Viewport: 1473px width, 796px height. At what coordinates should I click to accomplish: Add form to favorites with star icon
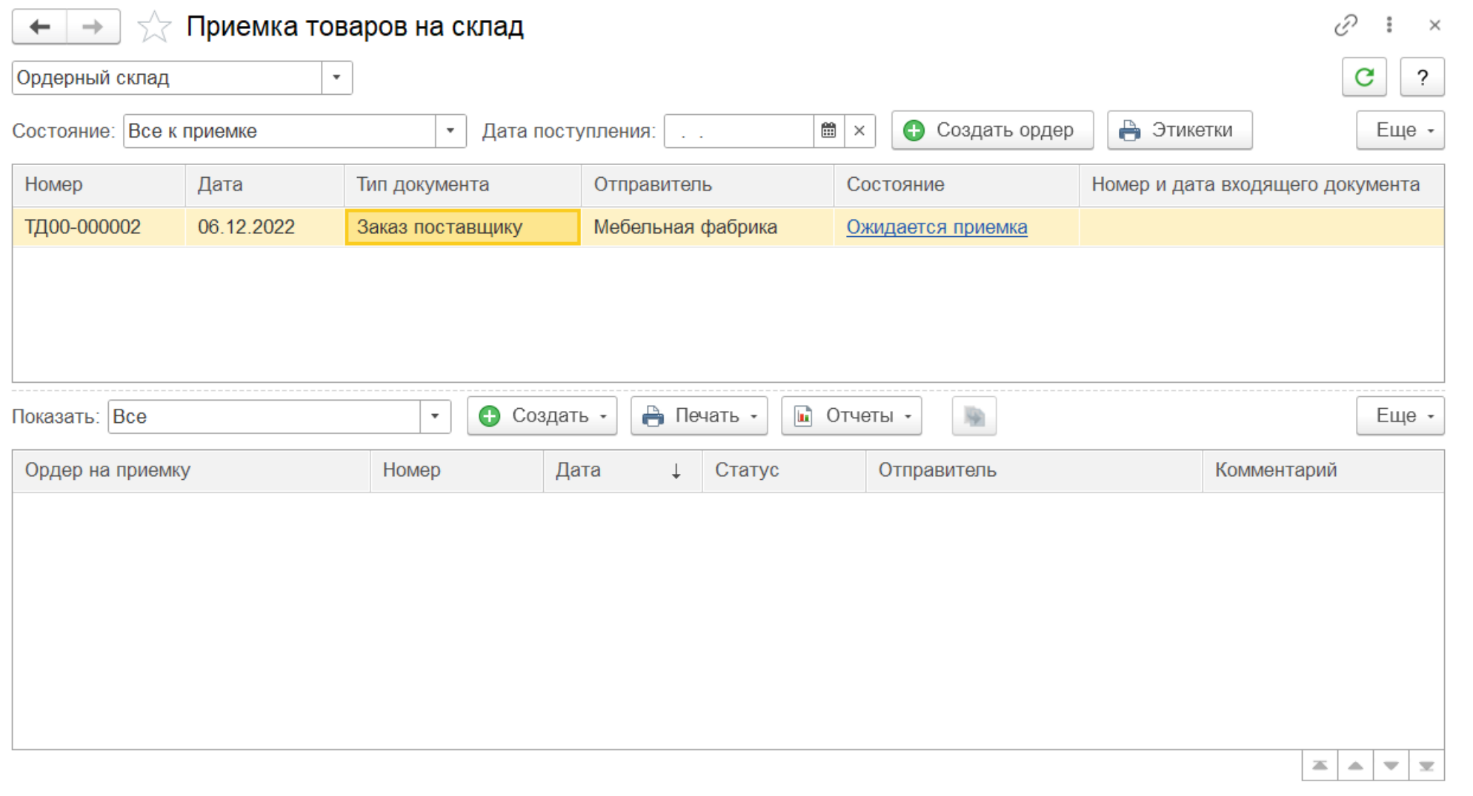(x=154, y=27)
